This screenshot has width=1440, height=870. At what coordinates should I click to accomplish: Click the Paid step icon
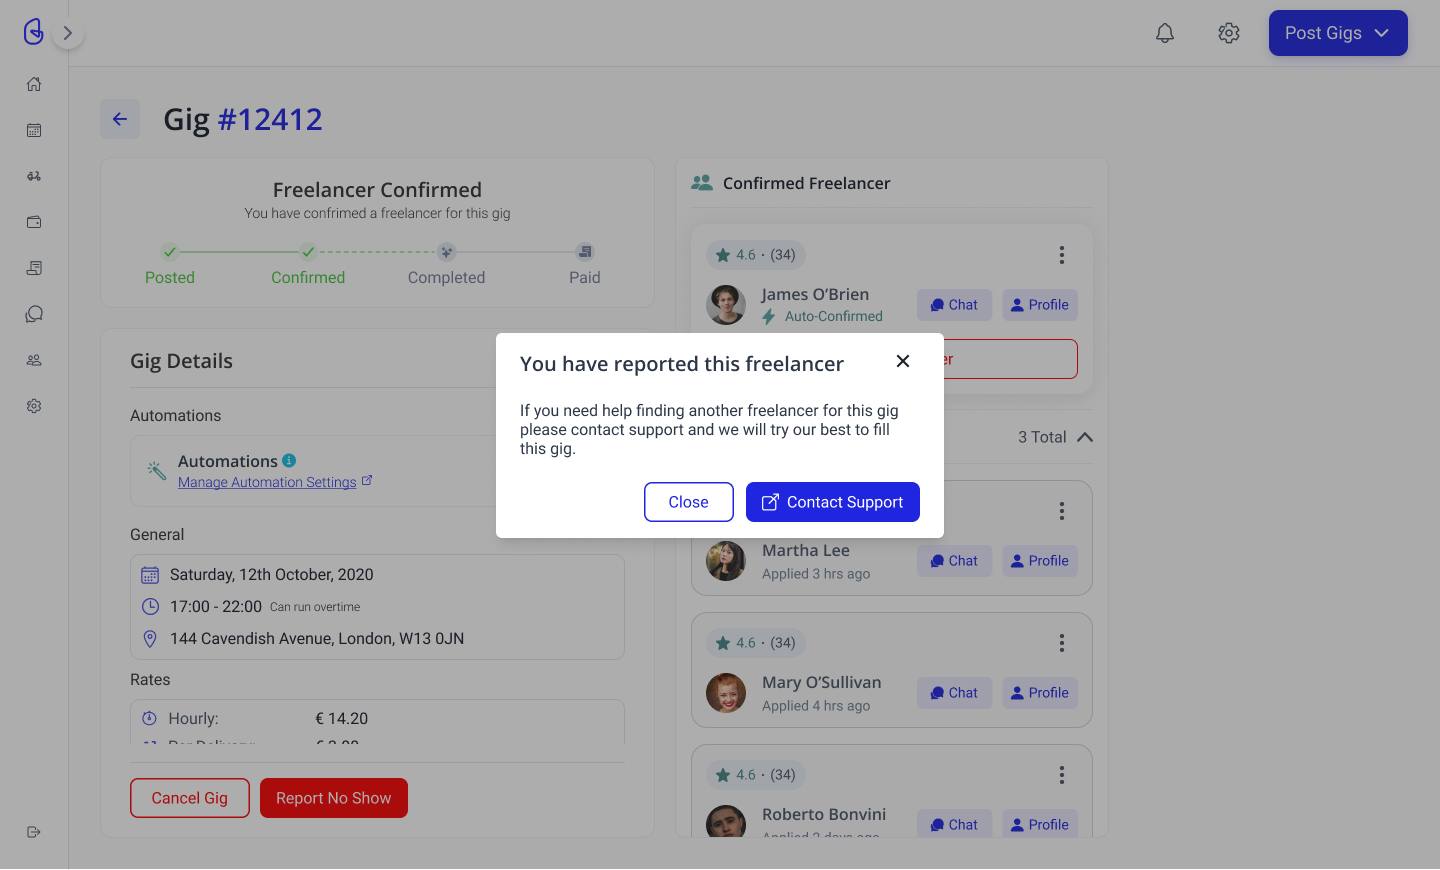585,252
